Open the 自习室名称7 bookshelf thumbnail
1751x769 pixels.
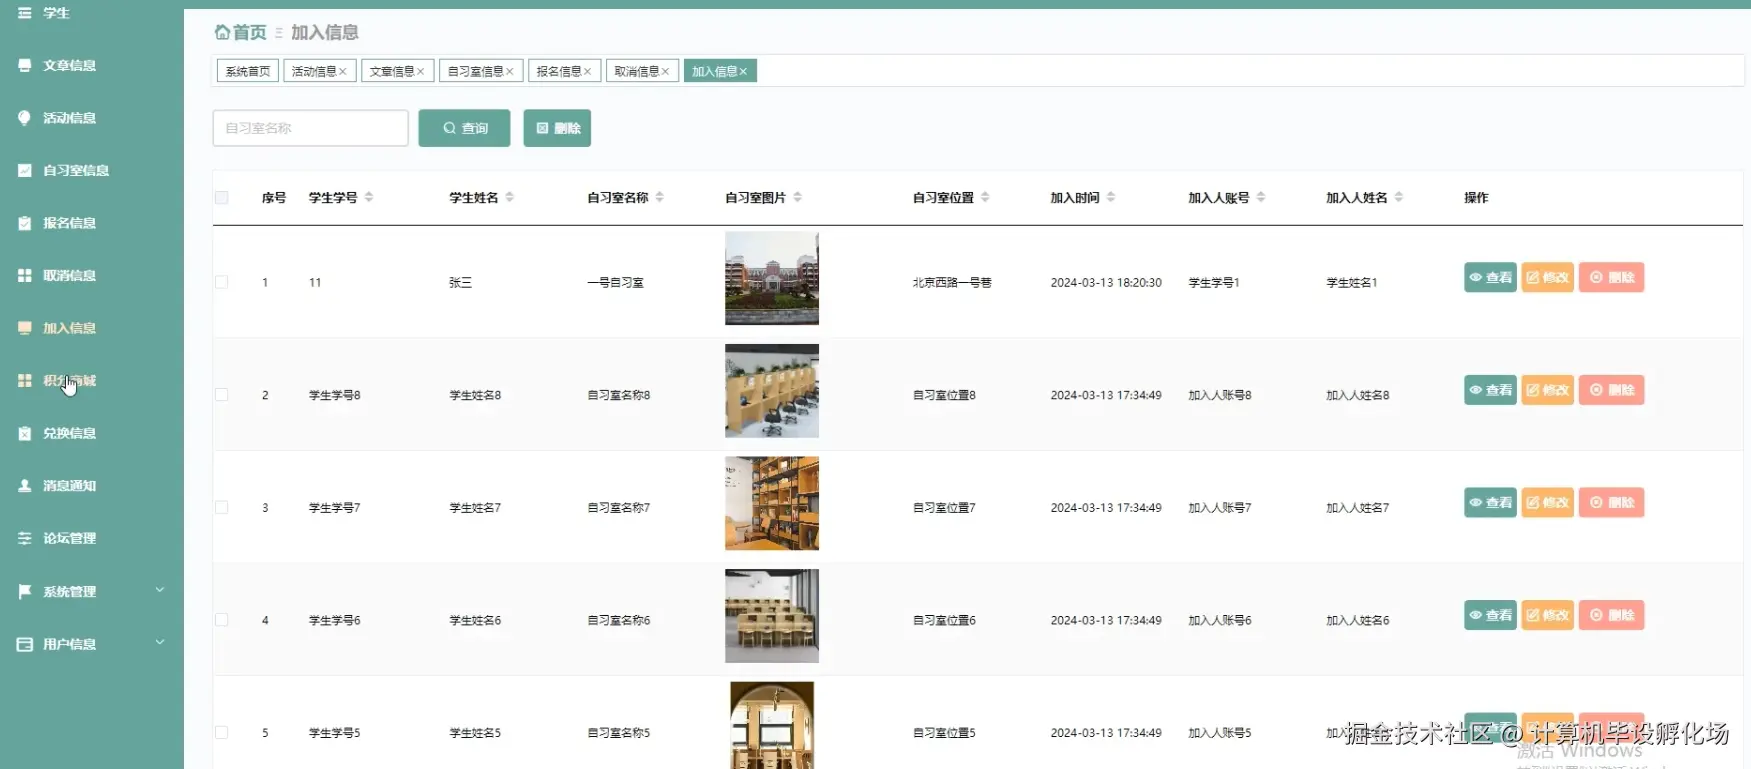(x=772, y=503)
